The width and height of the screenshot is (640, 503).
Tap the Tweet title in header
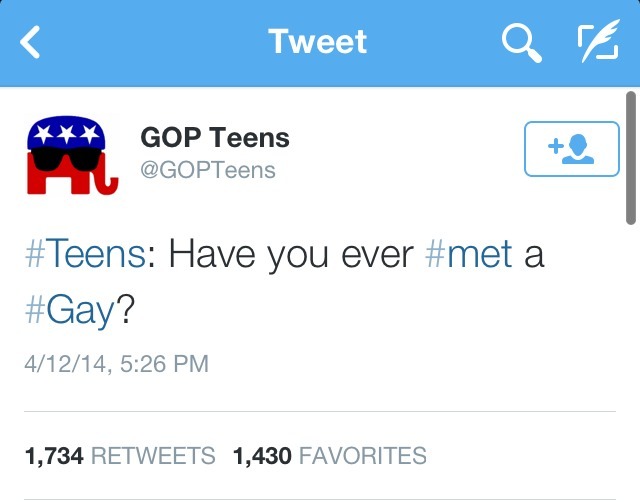318,42
